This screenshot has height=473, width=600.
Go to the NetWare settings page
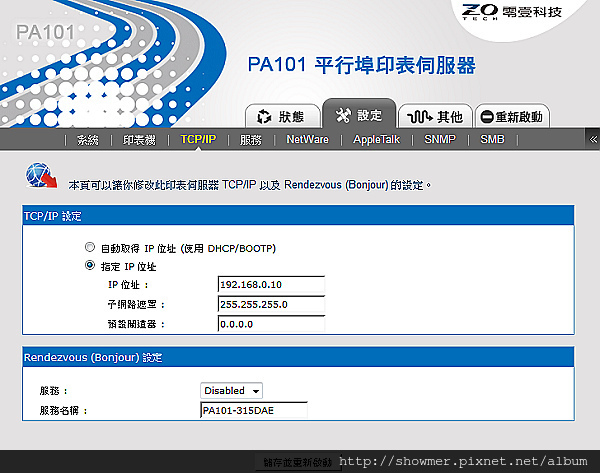(x=307, y=139)
